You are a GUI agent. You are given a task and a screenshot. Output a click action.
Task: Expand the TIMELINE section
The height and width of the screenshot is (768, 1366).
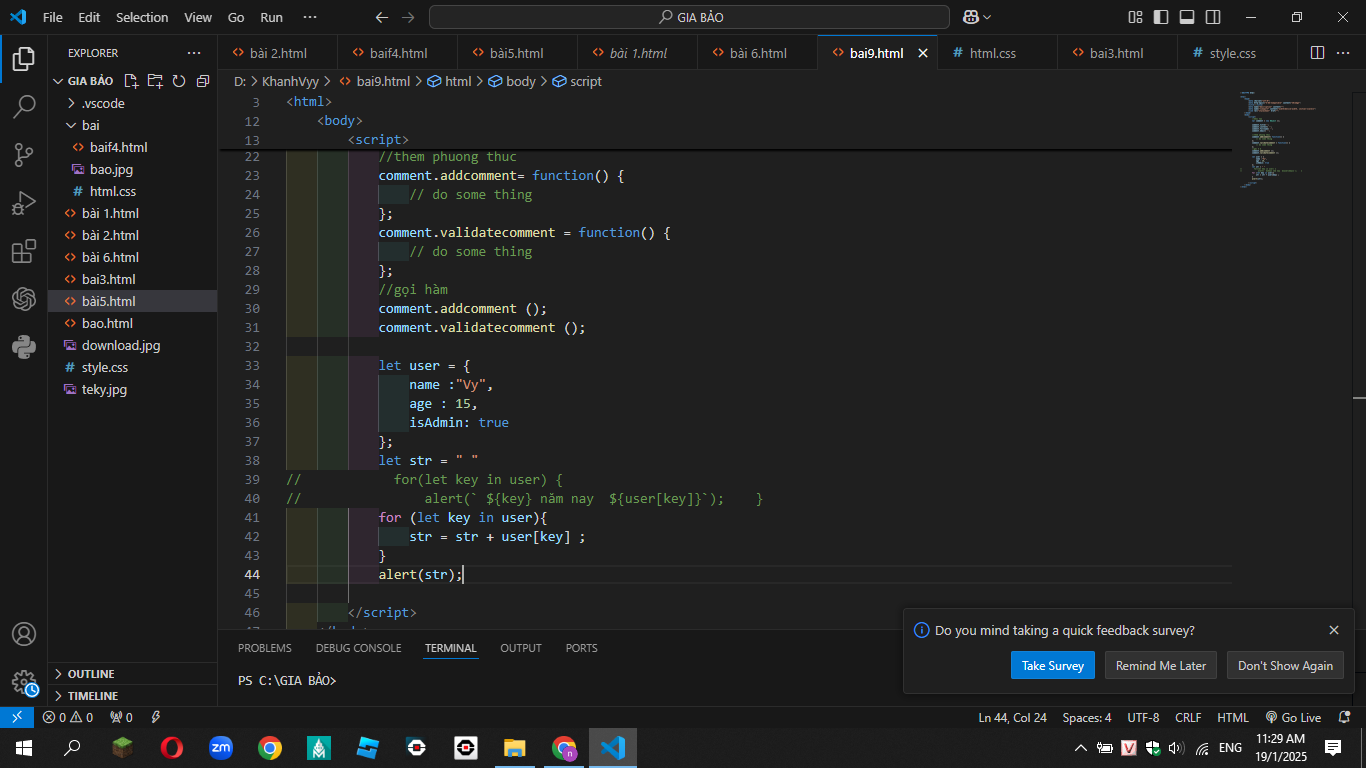[x=132, y=695]
